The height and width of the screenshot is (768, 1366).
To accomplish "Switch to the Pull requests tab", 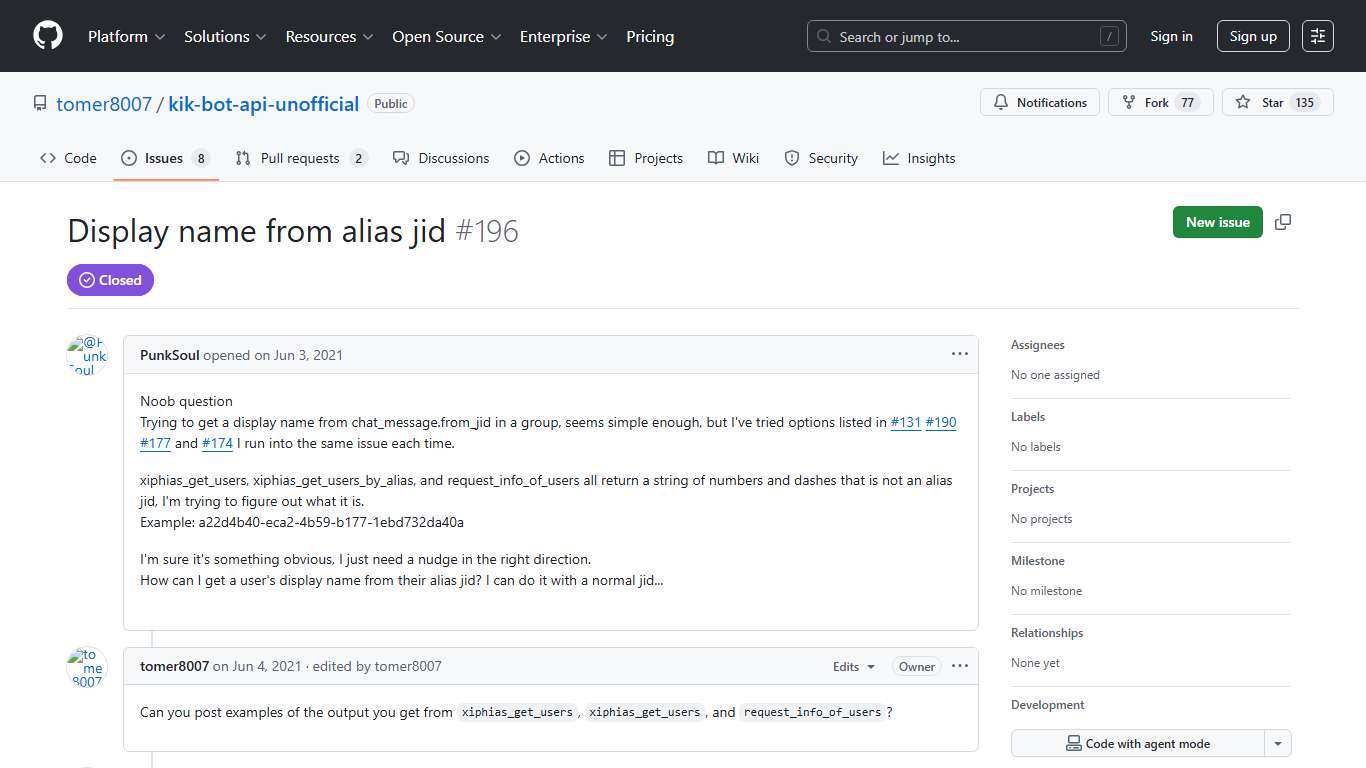I will 300,158.
